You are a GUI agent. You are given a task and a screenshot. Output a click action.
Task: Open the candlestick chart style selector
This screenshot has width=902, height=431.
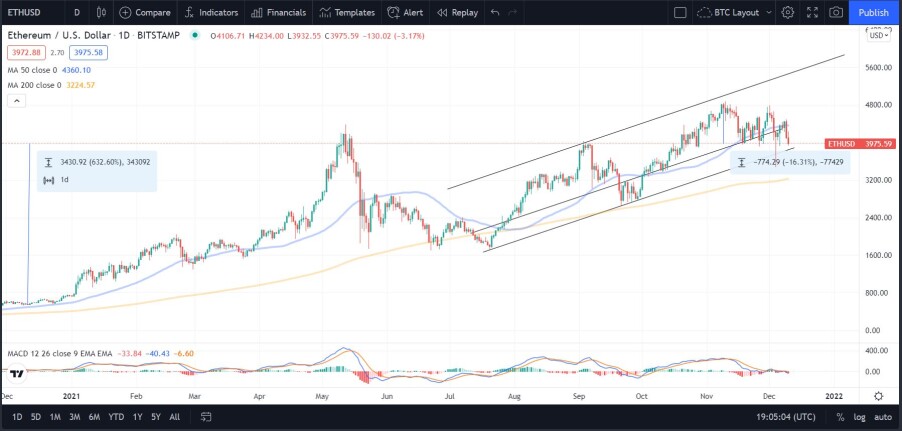(101, 12)
